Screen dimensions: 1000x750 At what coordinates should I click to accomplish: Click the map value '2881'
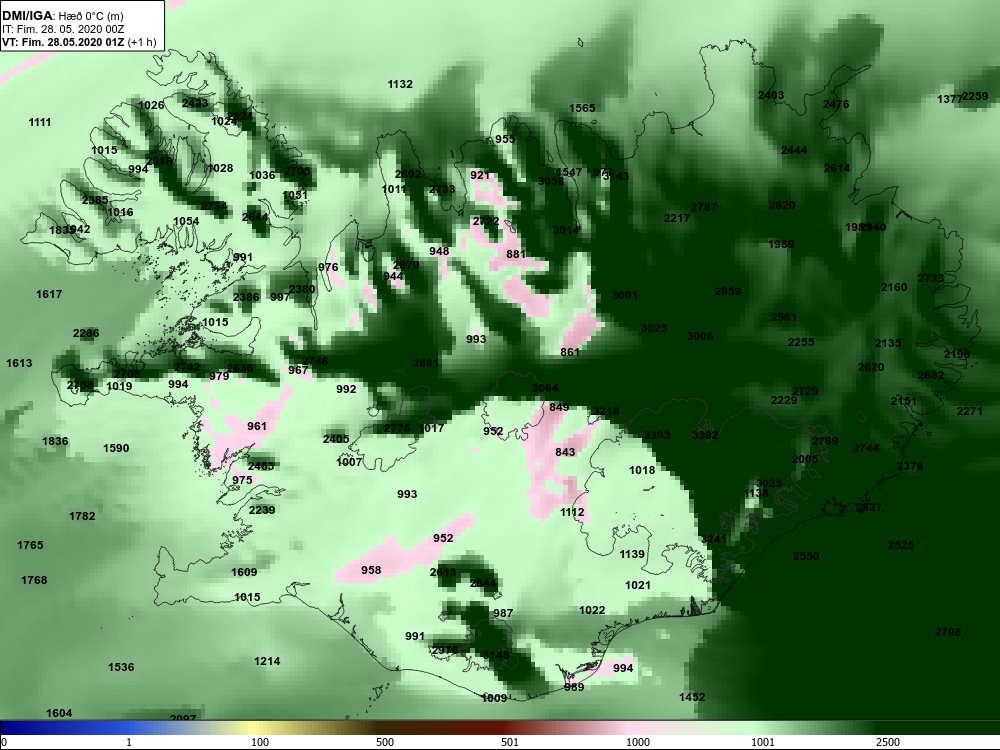click(426, 364)
